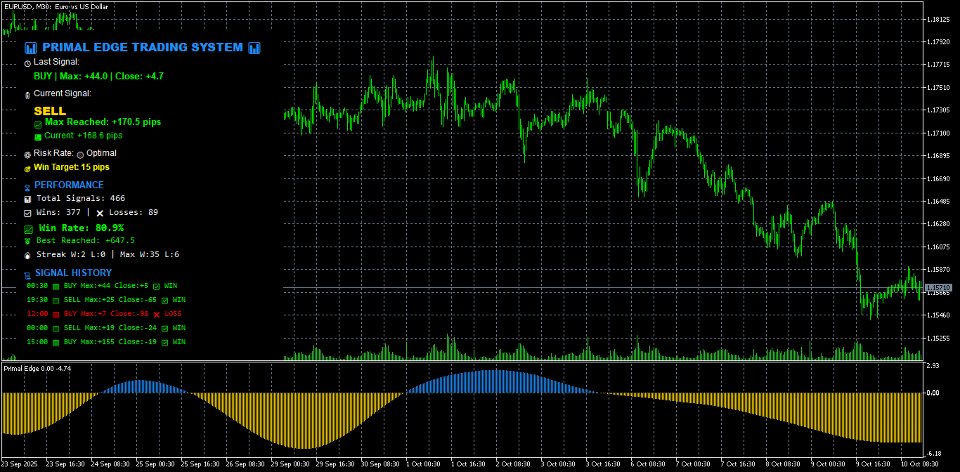Click the gear icon beside Risk Rate
This screenshot has height=472, width=960.
click(28, 155)
